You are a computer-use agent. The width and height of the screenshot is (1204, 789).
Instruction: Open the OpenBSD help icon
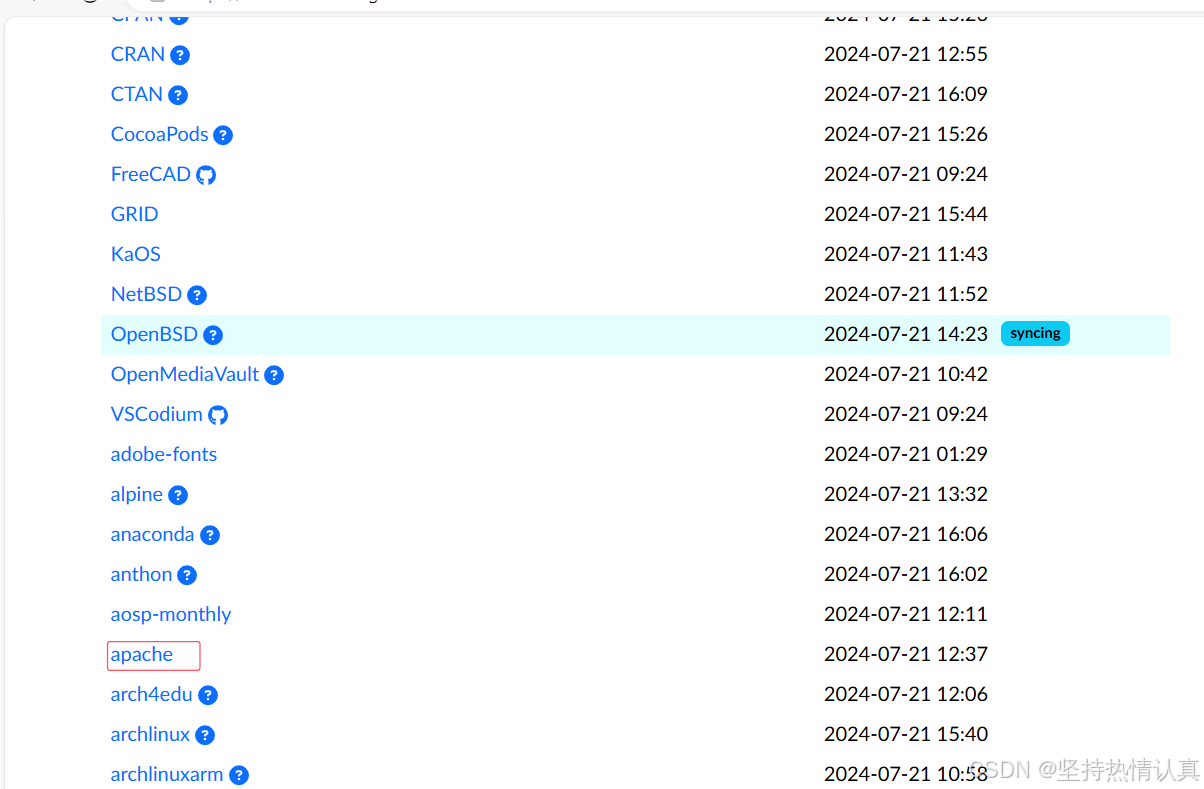click(213, 335)
